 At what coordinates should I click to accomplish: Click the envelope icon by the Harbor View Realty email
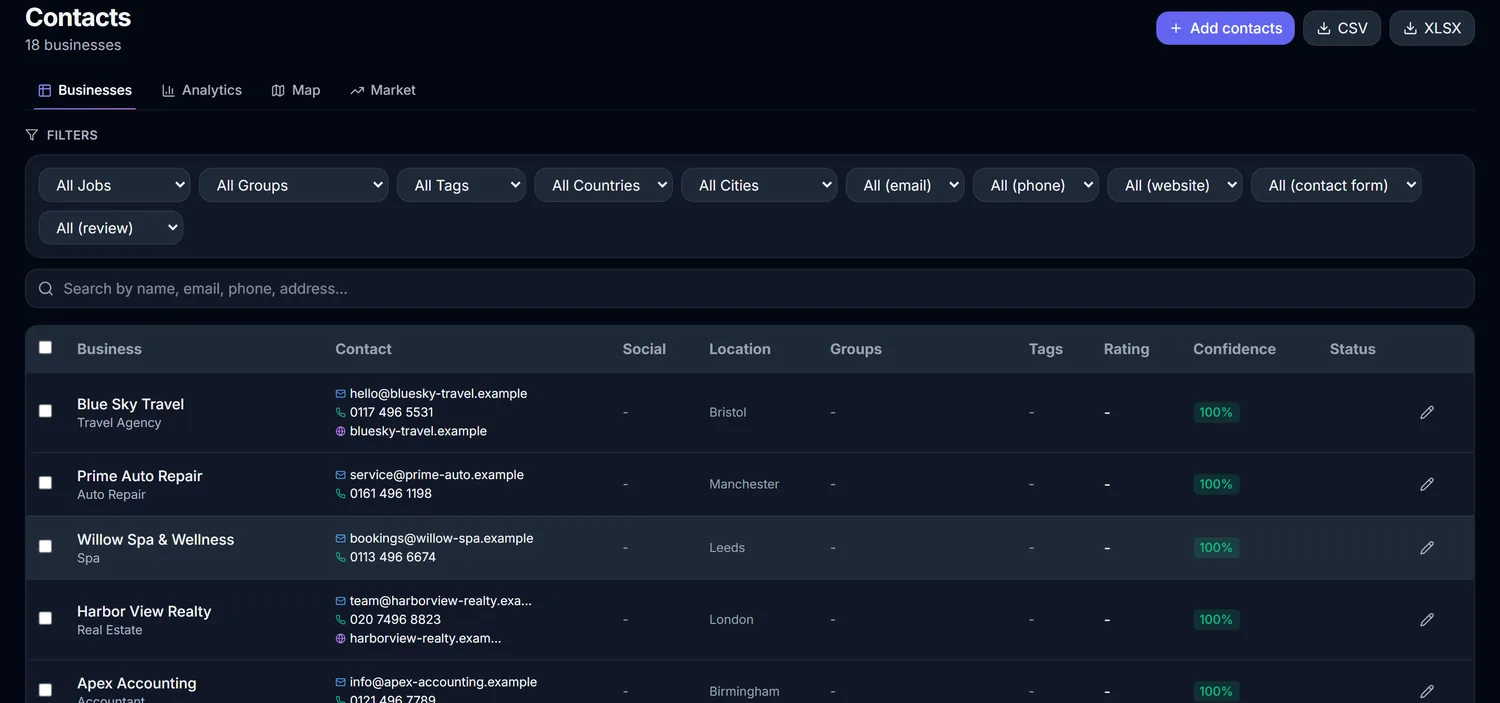pos(341,601)
